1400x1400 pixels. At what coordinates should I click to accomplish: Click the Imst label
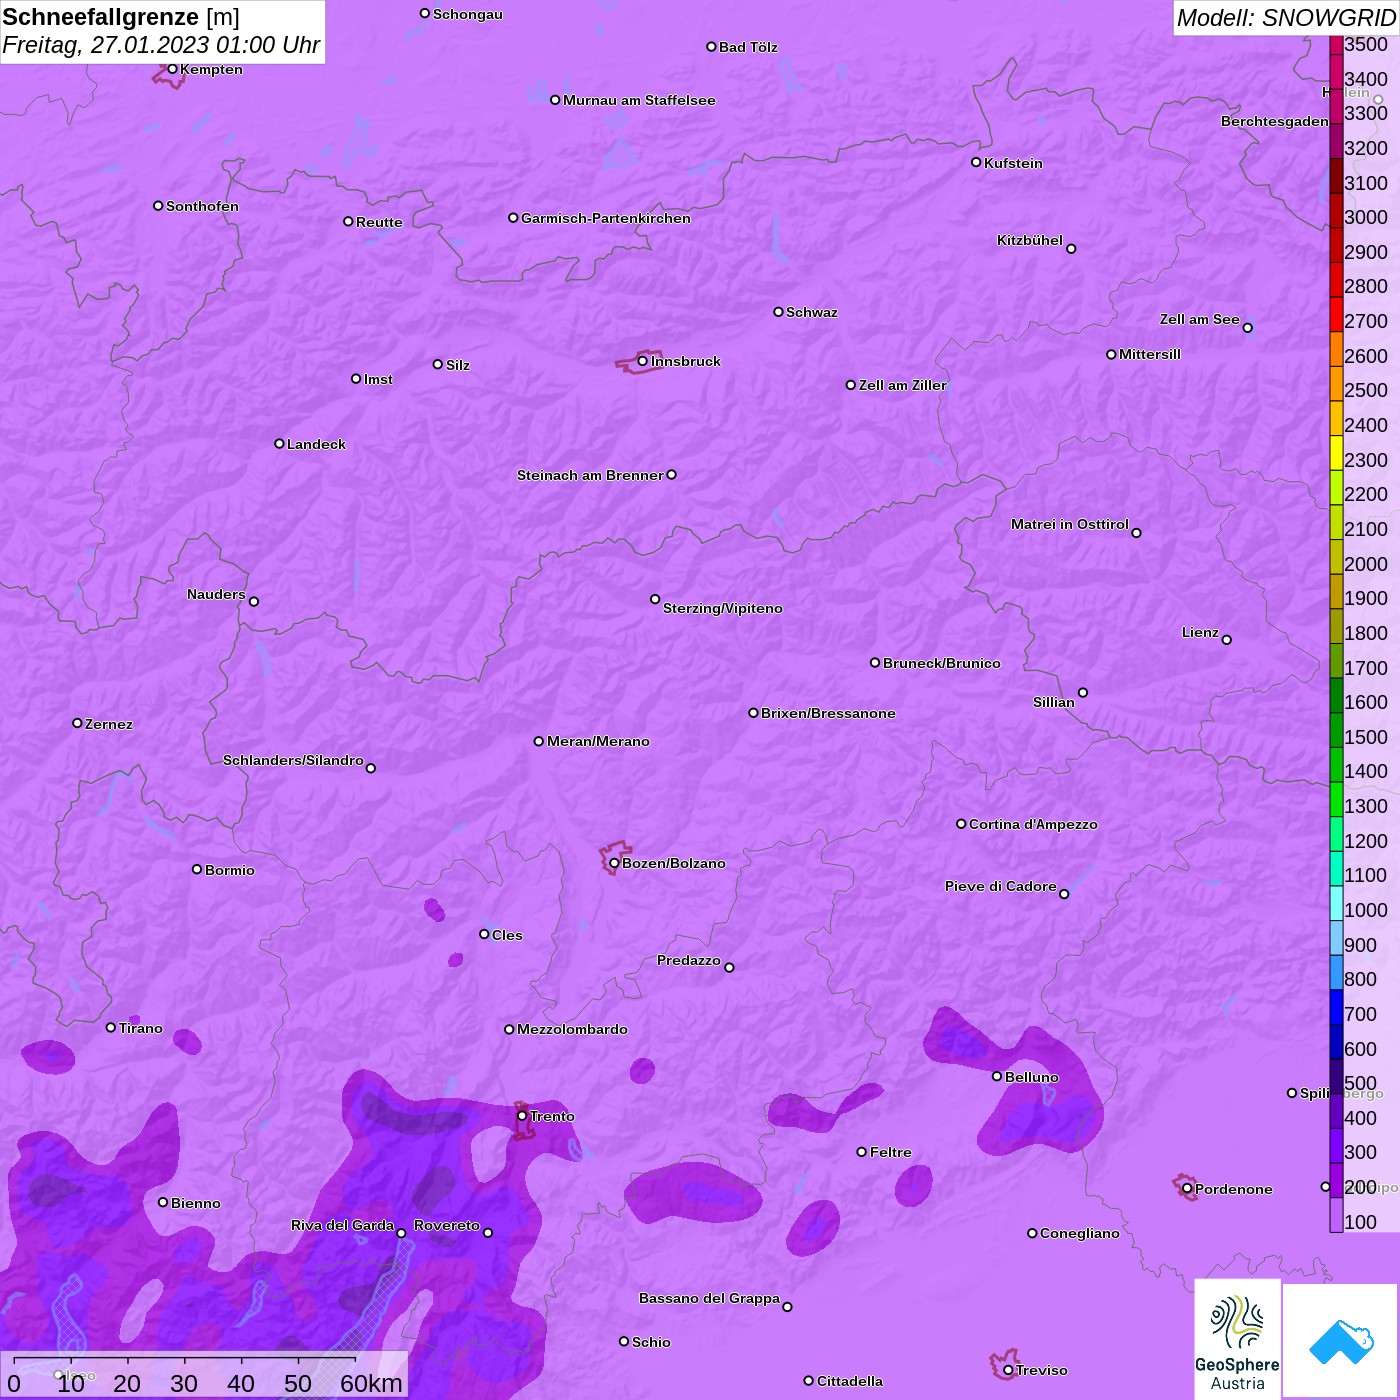pyautogui.click(x=378, y=379)
